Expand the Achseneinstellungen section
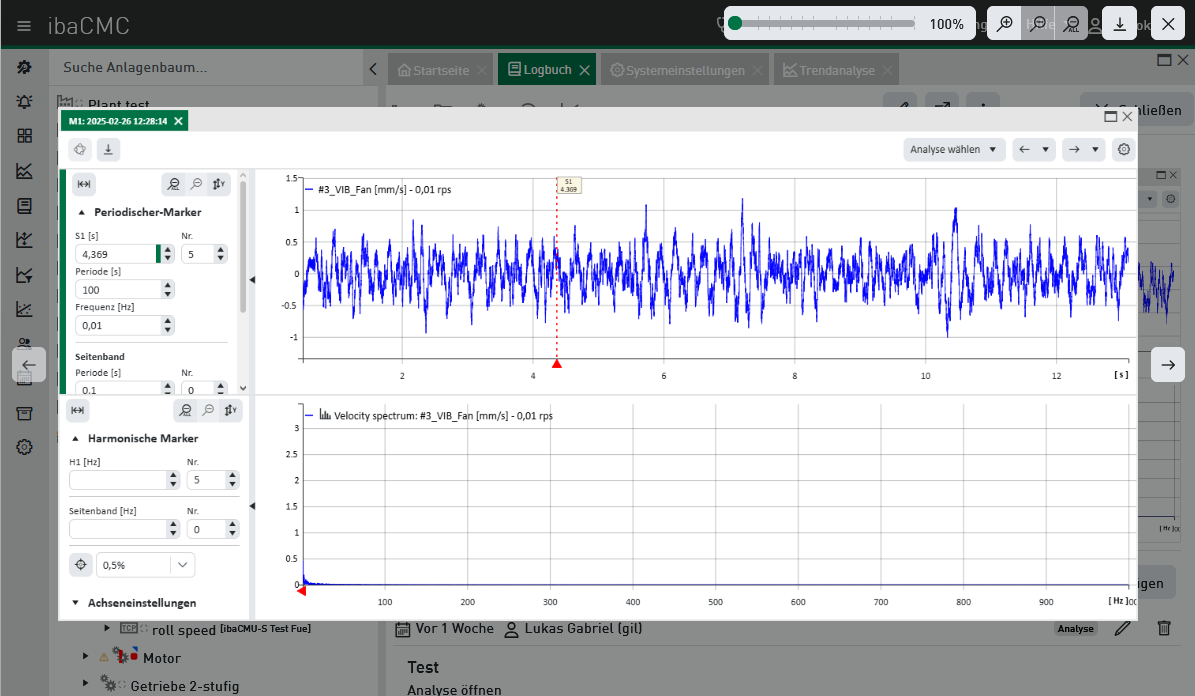Screen dimensions: 1195x696 75,603
